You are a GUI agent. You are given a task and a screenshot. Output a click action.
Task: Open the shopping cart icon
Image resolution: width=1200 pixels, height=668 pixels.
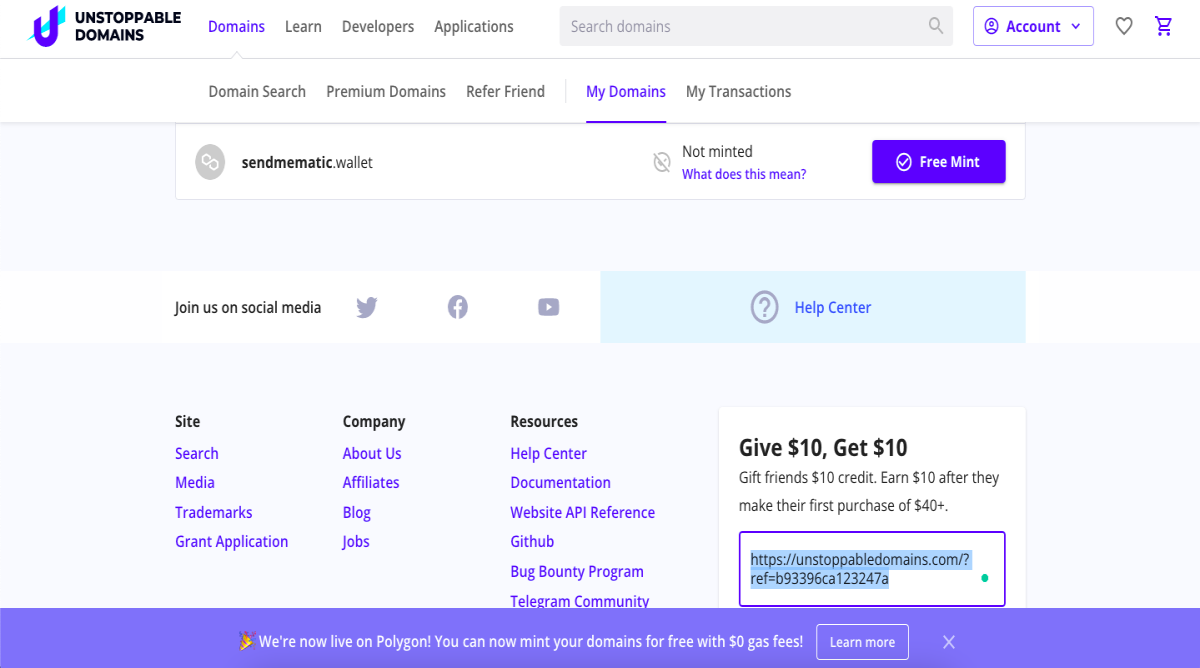1164,26
